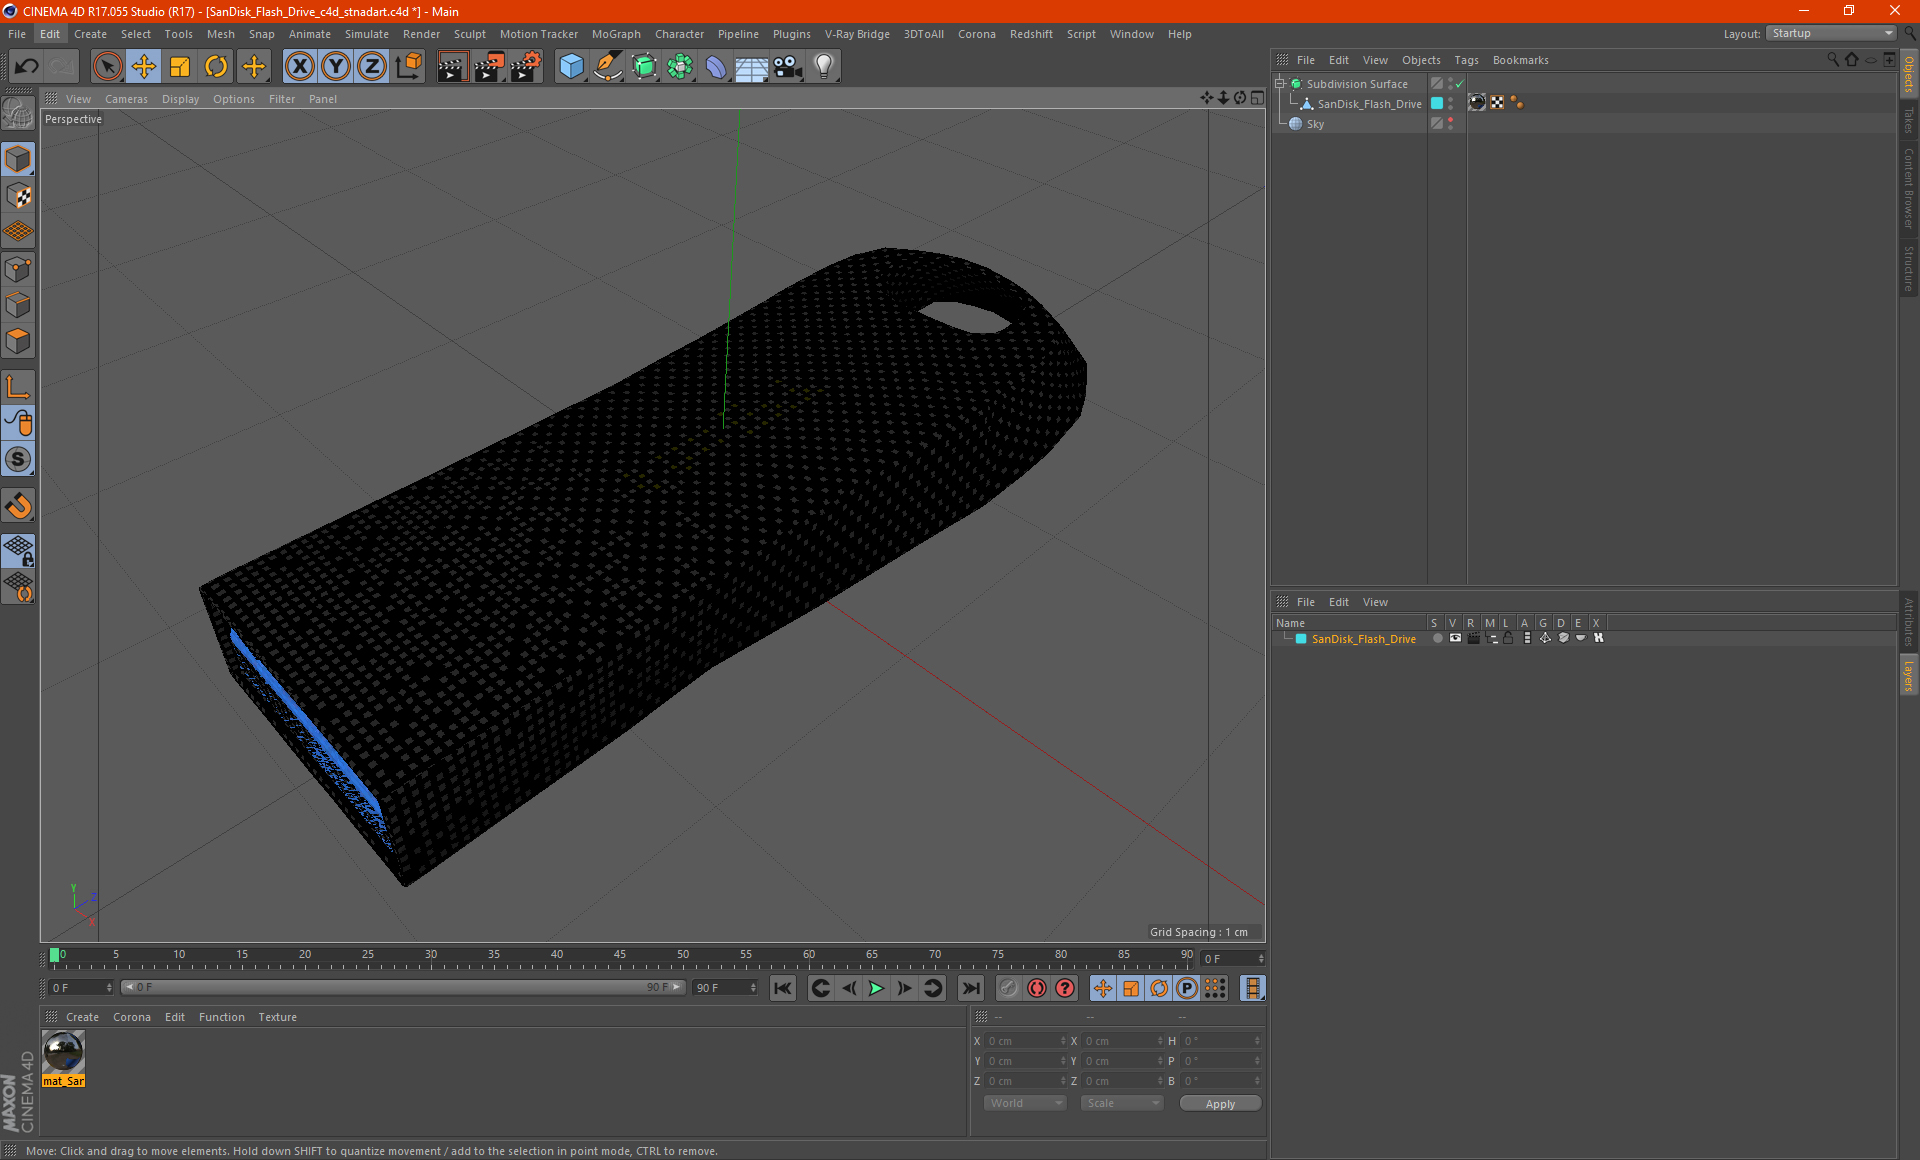This screenshot has width=1920, height=1160.
Task: Toggle coordinate system World/Object icon
Action: point(409,67)
